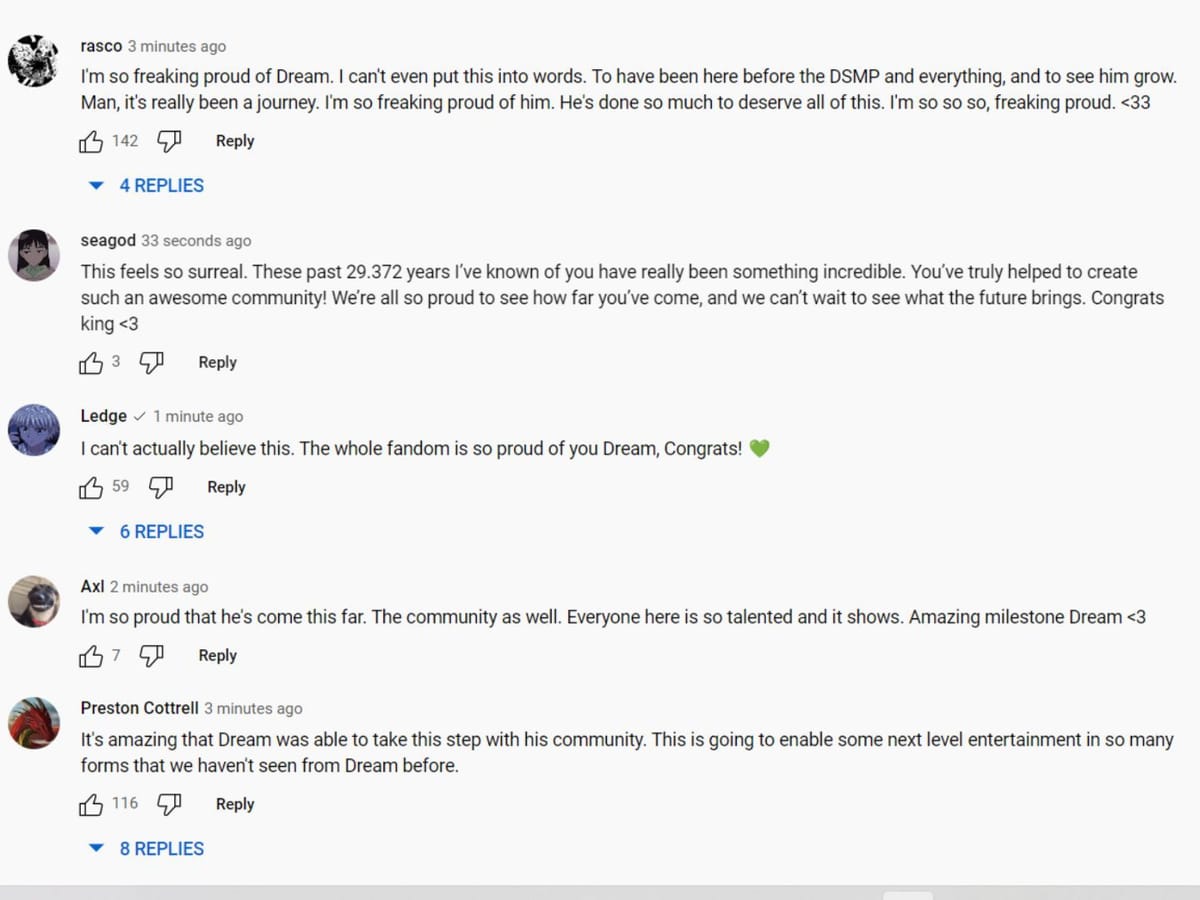
Task: Dislike rasco's comment
Action: 170,142
